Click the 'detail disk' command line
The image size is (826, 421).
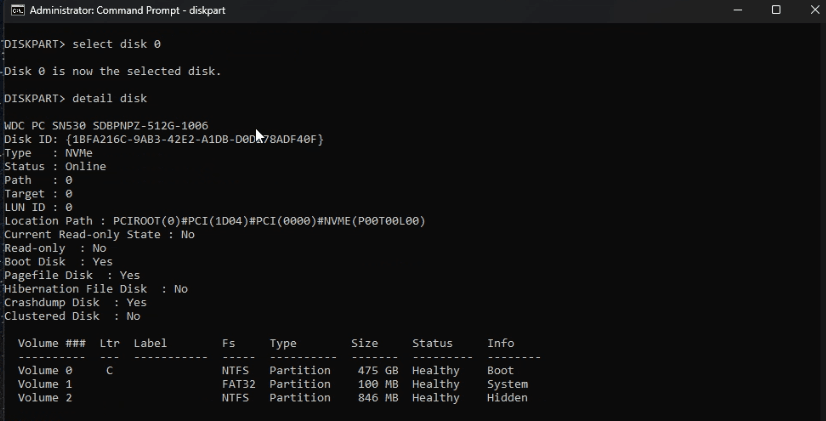coord(109,98)
